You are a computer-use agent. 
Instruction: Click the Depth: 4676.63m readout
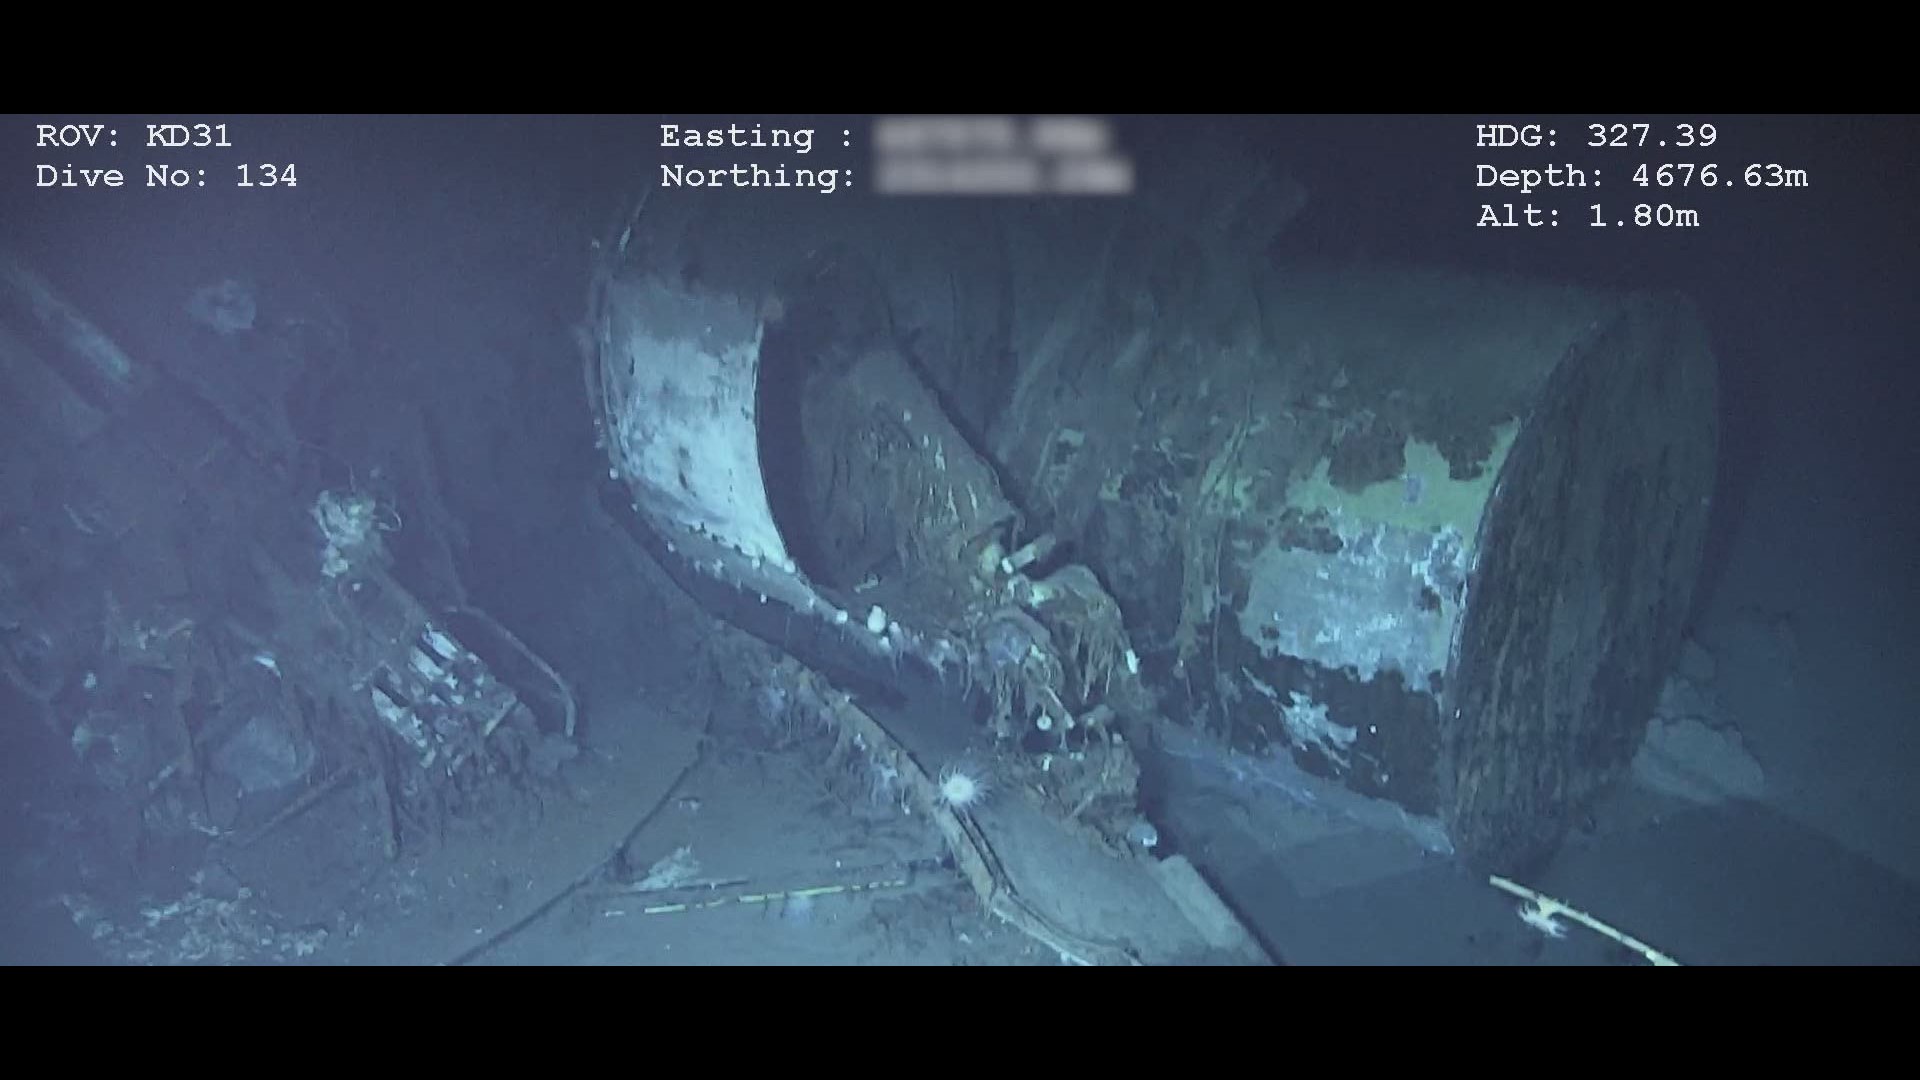[x=1641, y=176]
